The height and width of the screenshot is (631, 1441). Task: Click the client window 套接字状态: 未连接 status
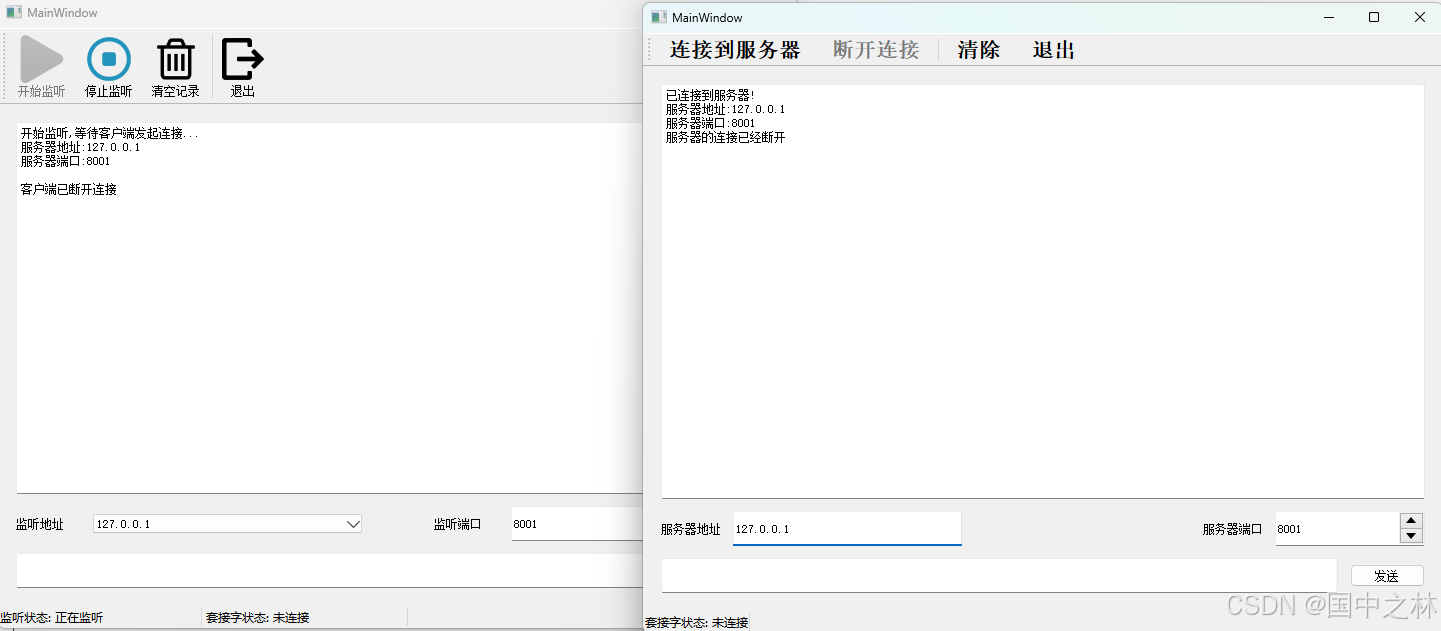coord(697,622)
